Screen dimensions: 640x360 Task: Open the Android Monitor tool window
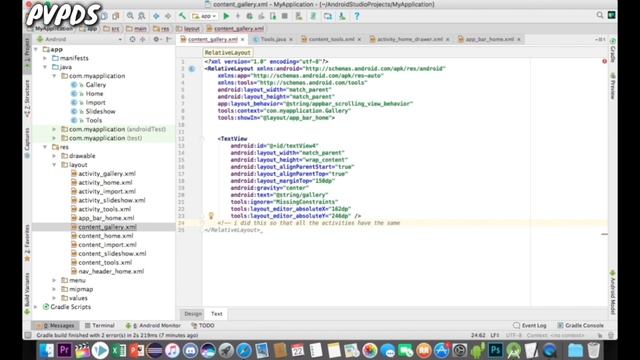153,326
